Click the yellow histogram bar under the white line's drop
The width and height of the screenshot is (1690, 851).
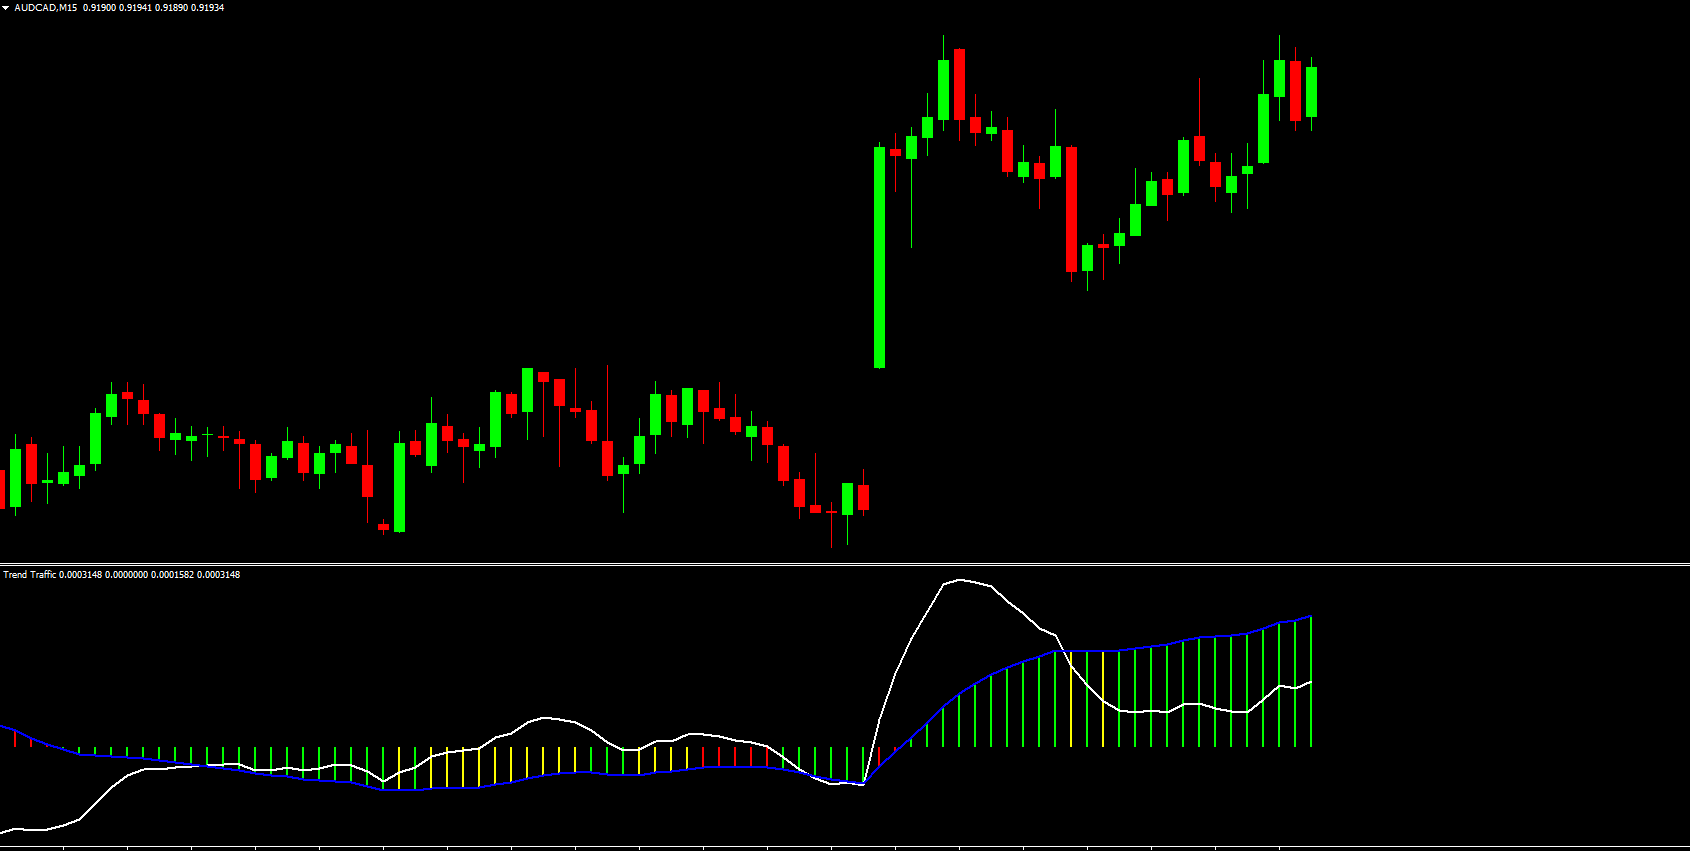1071,700
